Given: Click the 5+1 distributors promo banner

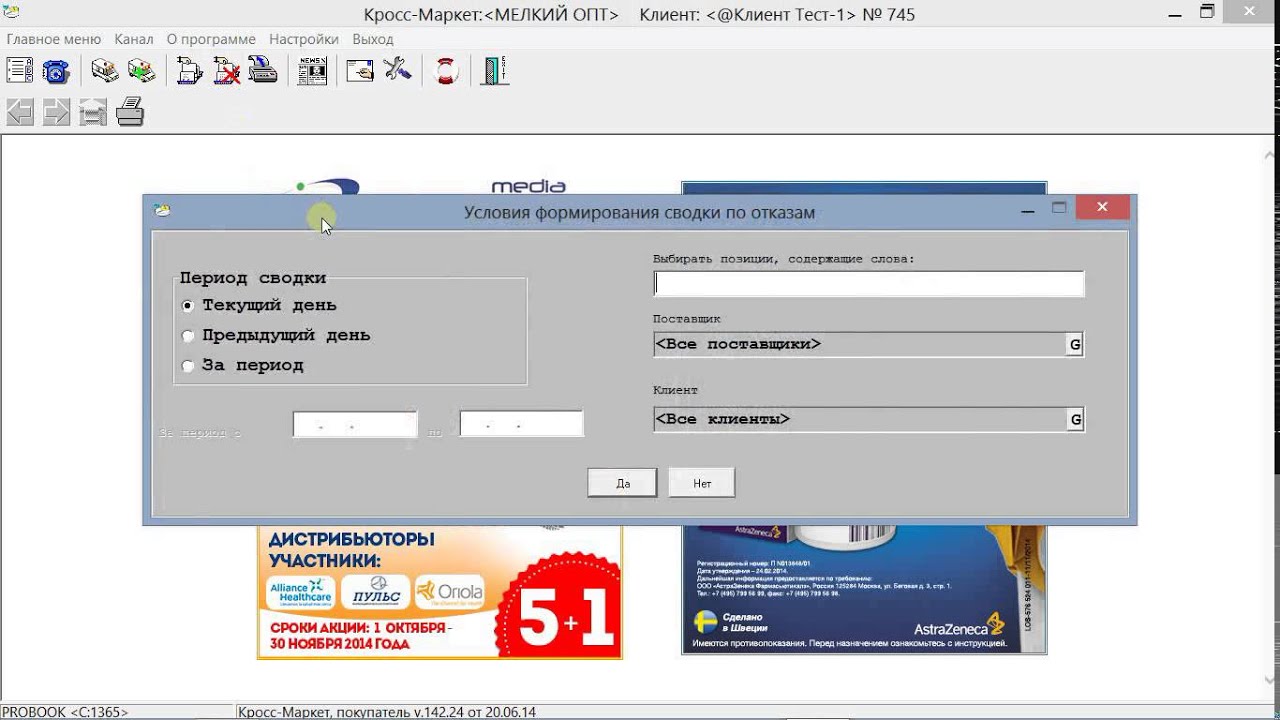Looking at the screenshot, I should tap(440, 591).
